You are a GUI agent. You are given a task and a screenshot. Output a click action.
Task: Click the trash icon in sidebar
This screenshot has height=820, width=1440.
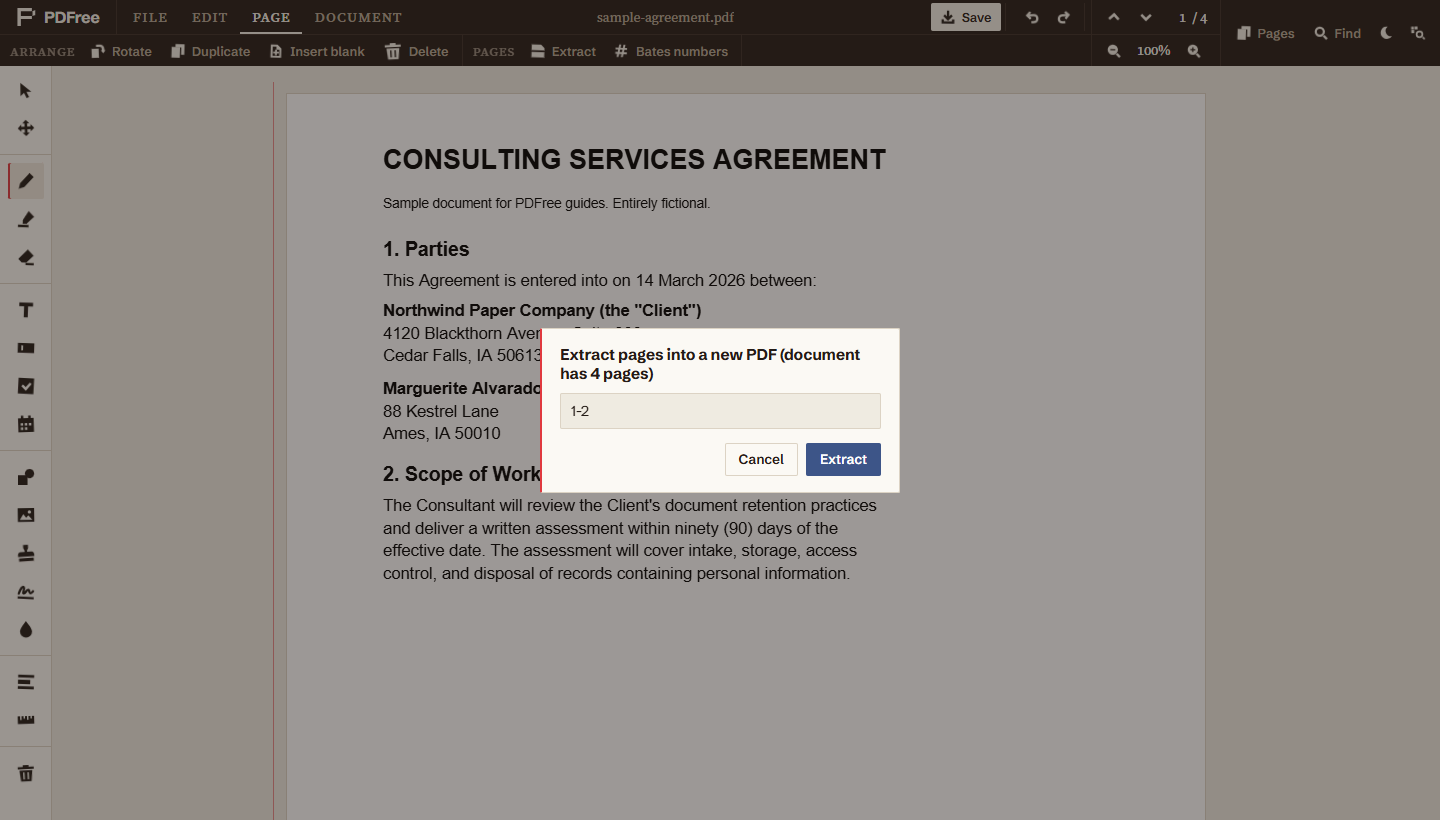tap(26, 773)
